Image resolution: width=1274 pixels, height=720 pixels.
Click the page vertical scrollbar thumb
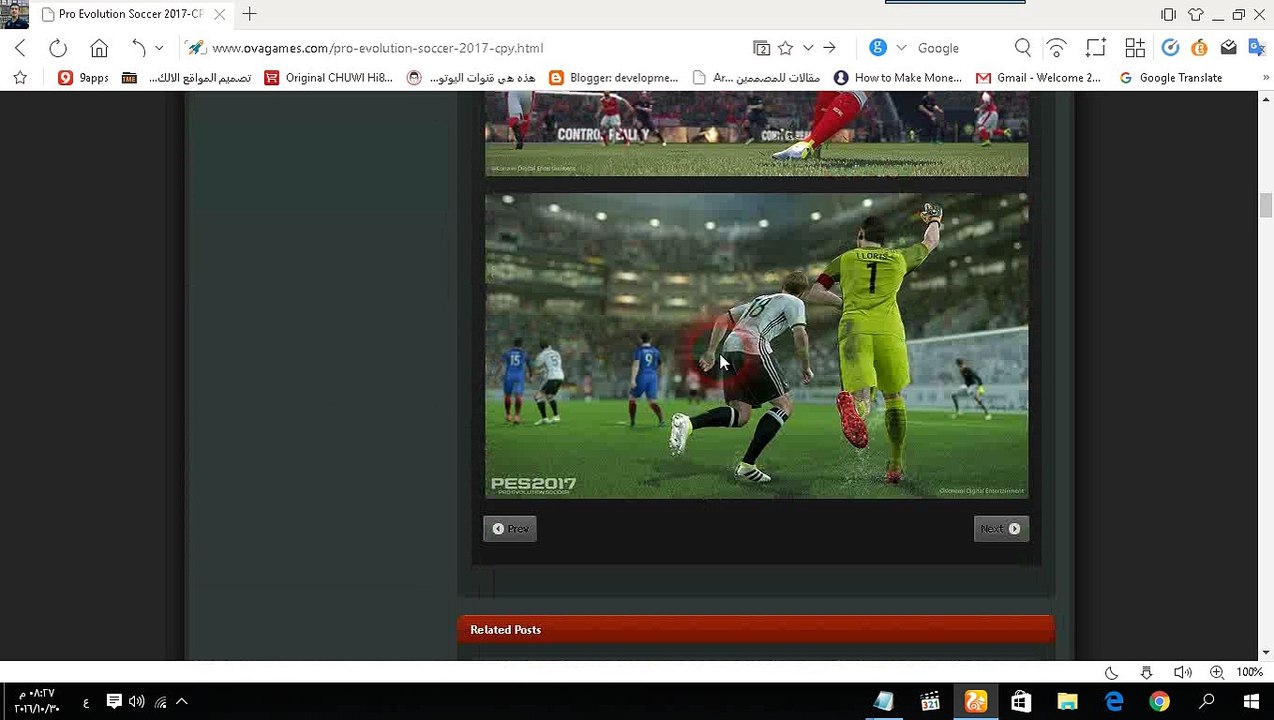(1265, 204)
